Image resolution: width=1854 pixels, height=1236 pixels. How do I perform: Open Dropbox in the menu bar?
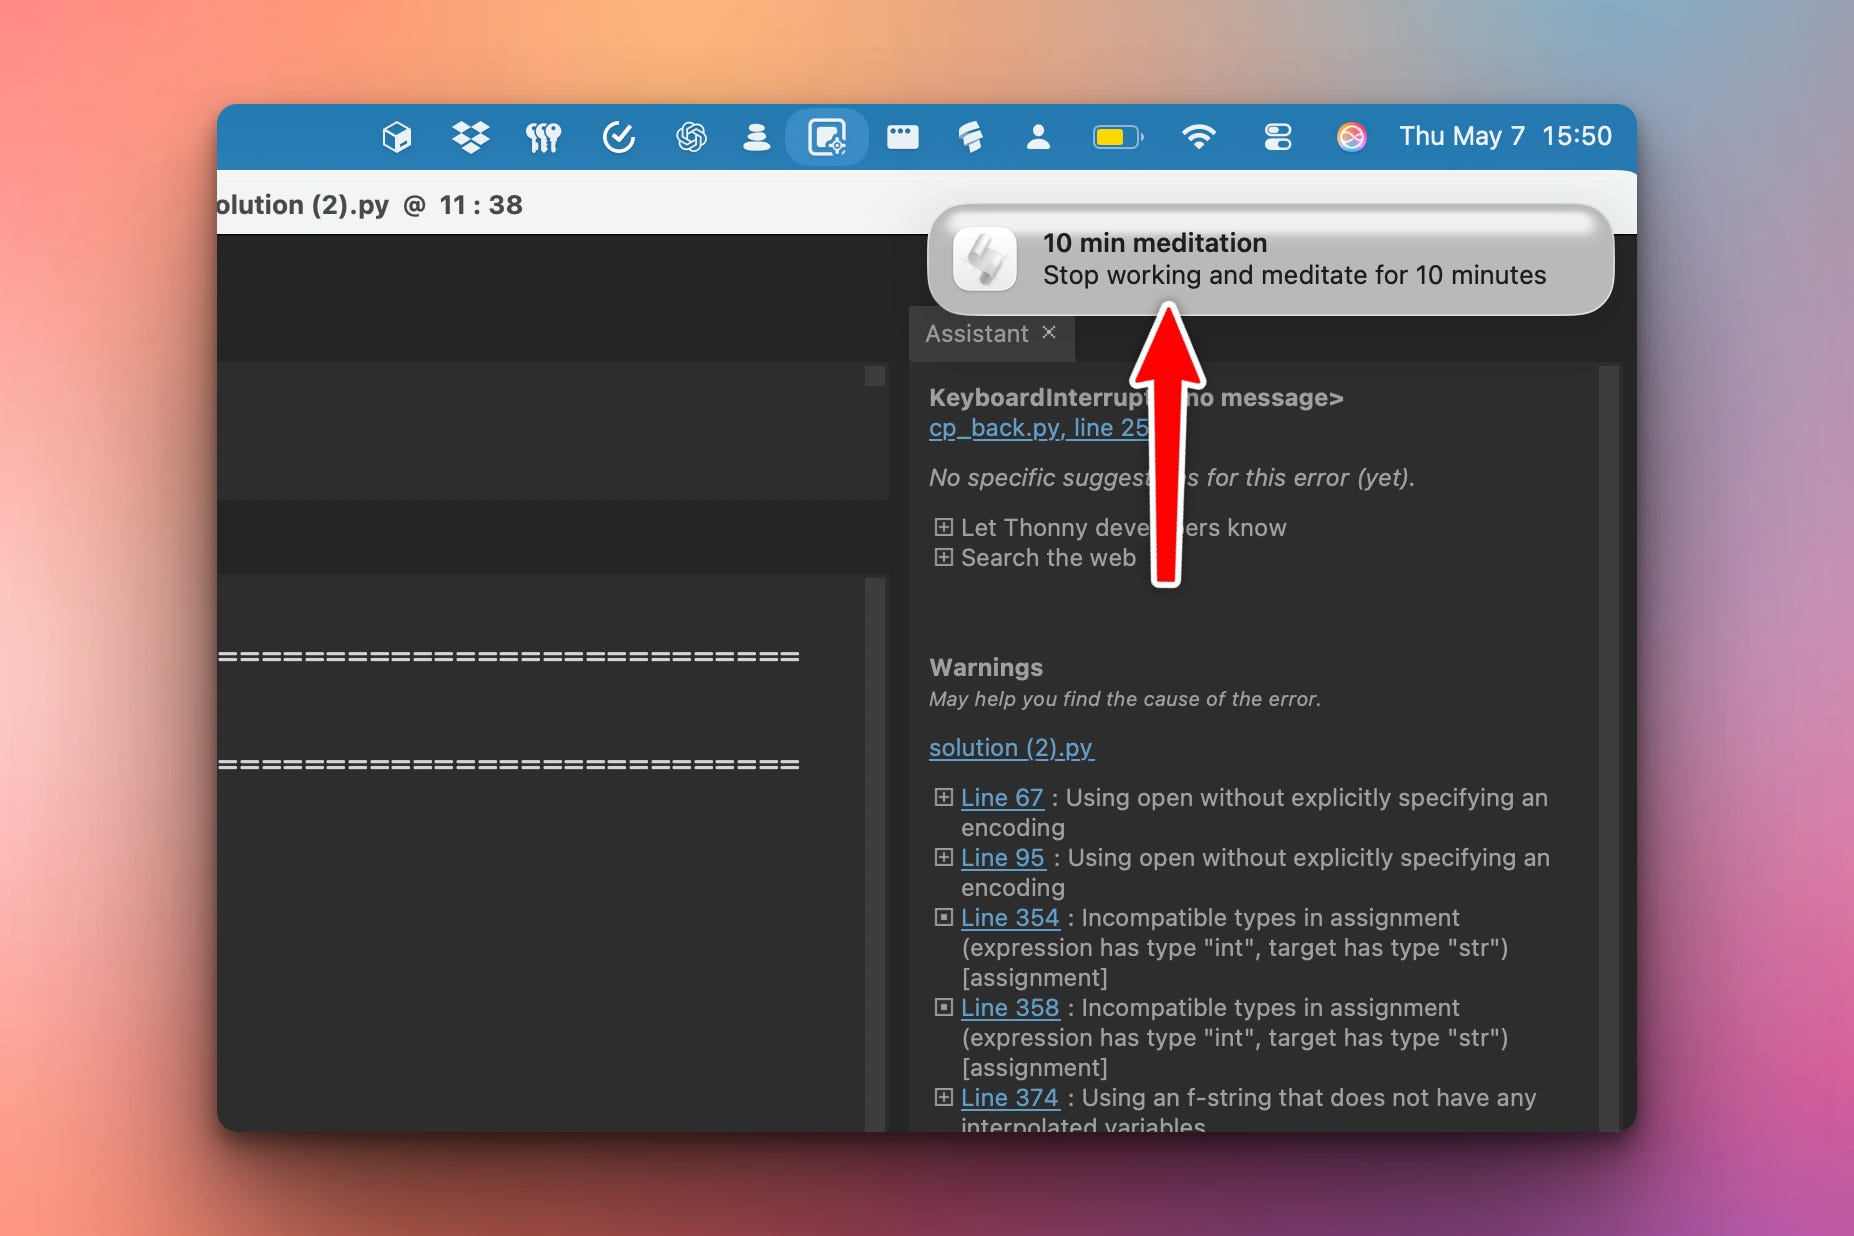[x=470, y=137]
